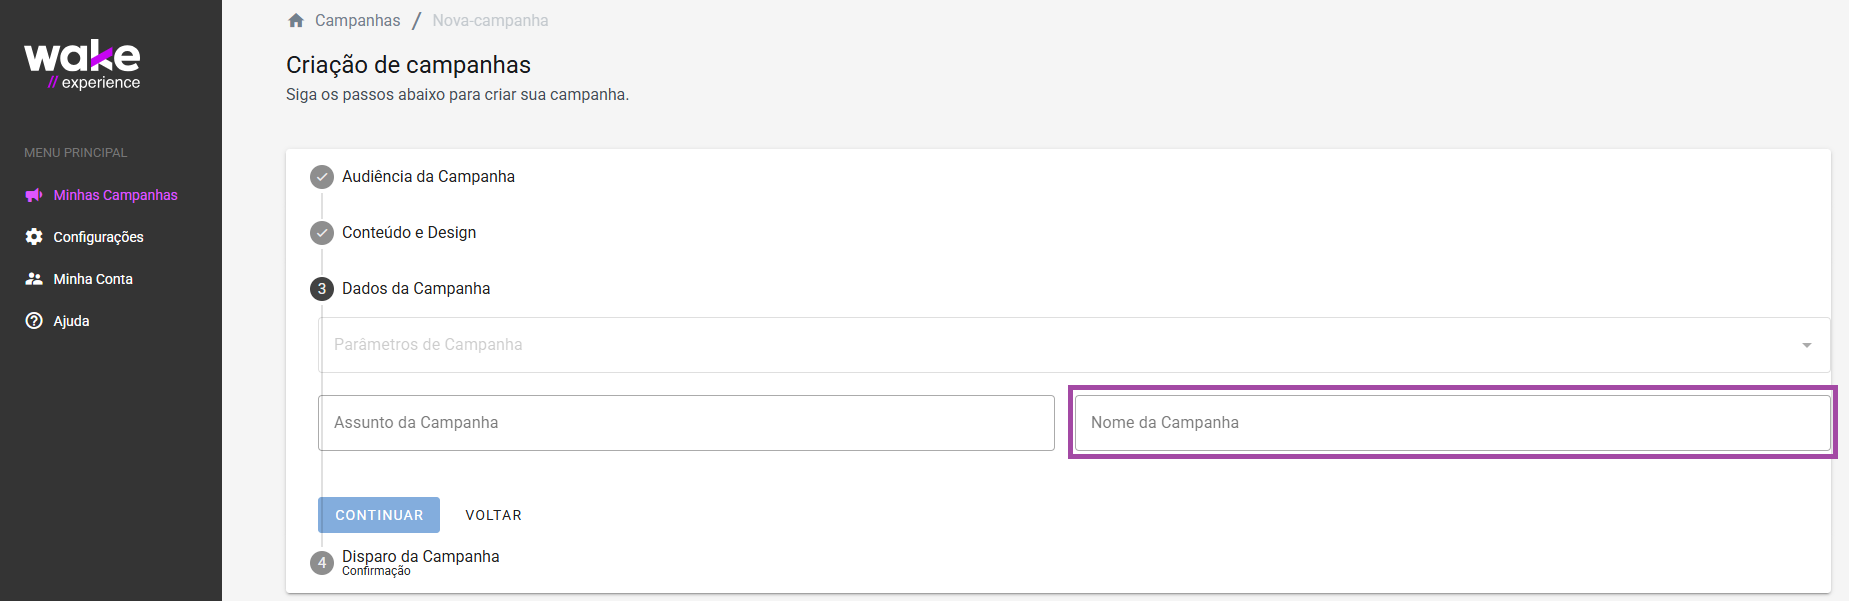The height and width of the screenshot is (601, 1849).
Task: Click the people icon beside Minha Conta
Action: [x=34, y=279]
